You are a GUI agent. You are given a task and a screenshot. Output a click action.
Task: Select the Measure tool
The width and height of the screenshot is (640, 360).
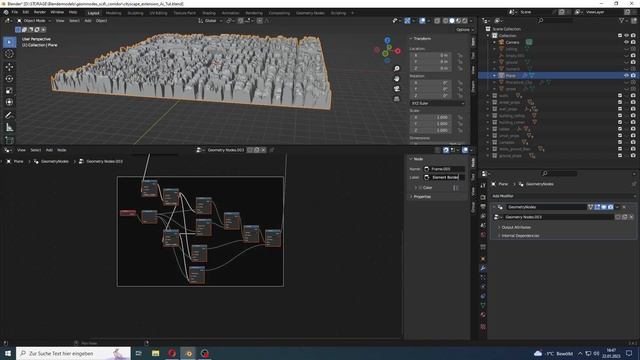tap(9, 128)
